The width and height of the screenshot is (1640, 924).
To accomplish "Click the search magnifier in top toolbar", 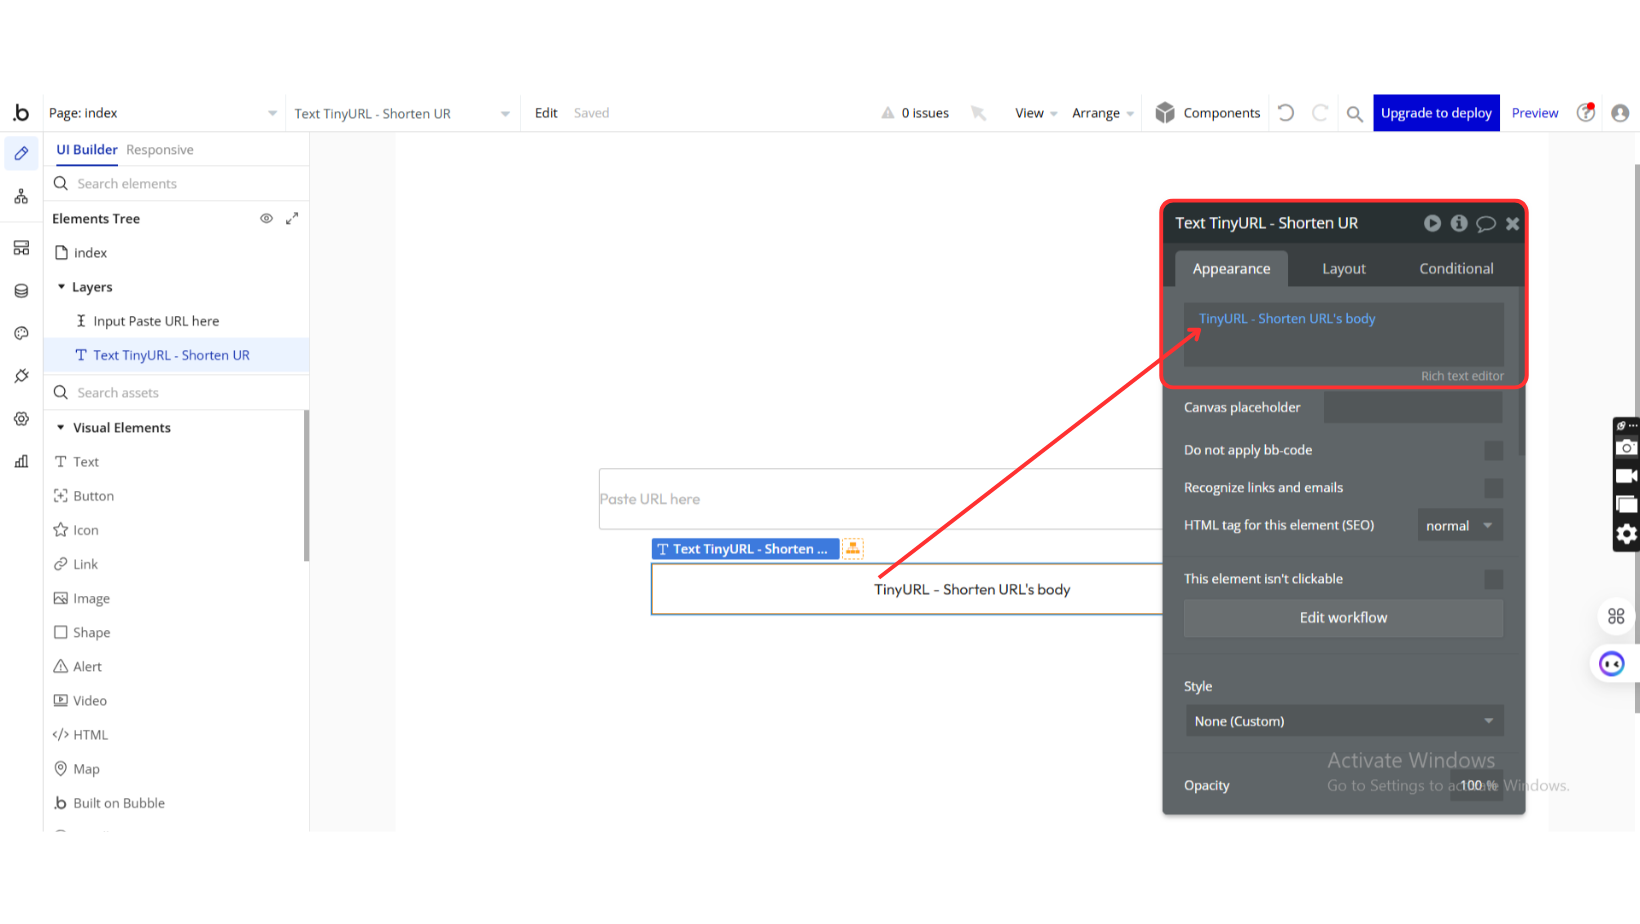I will coord(1354,114).
